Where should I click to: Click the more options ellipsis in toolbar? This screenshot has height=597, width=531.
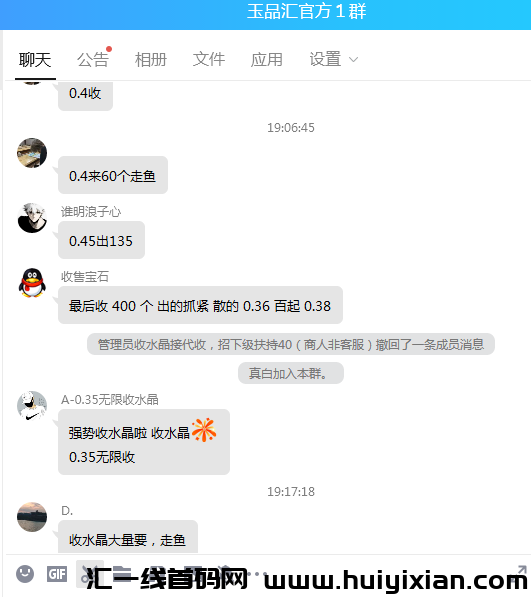[257, 574]
